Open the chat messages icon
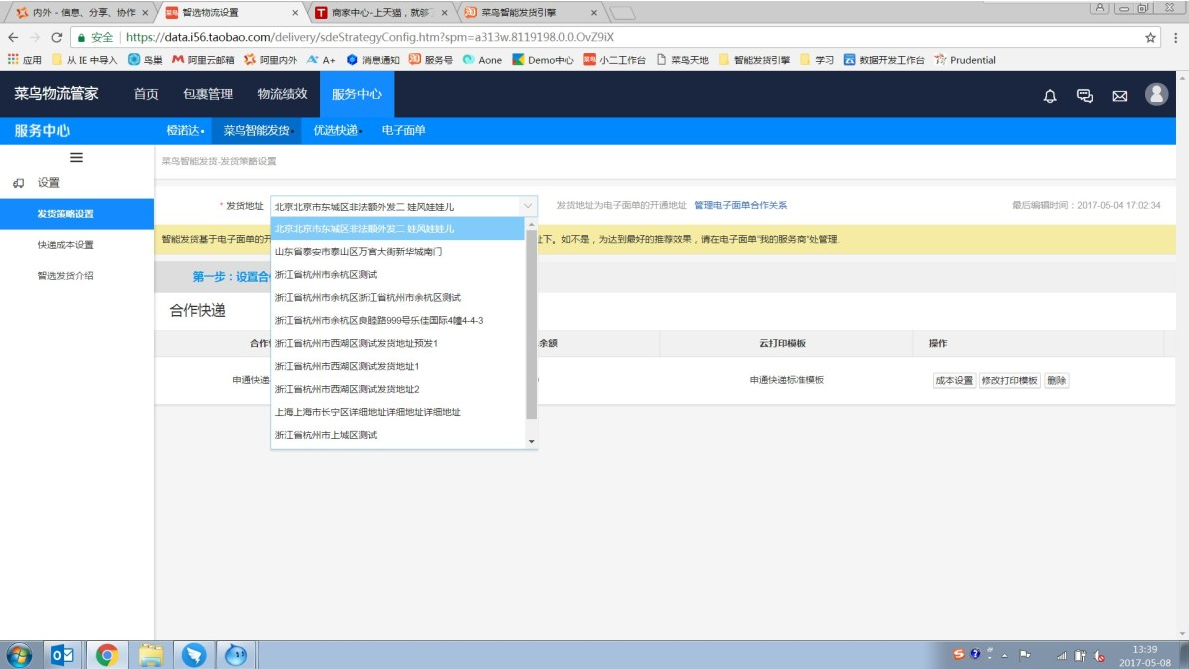 [1084, 96]
